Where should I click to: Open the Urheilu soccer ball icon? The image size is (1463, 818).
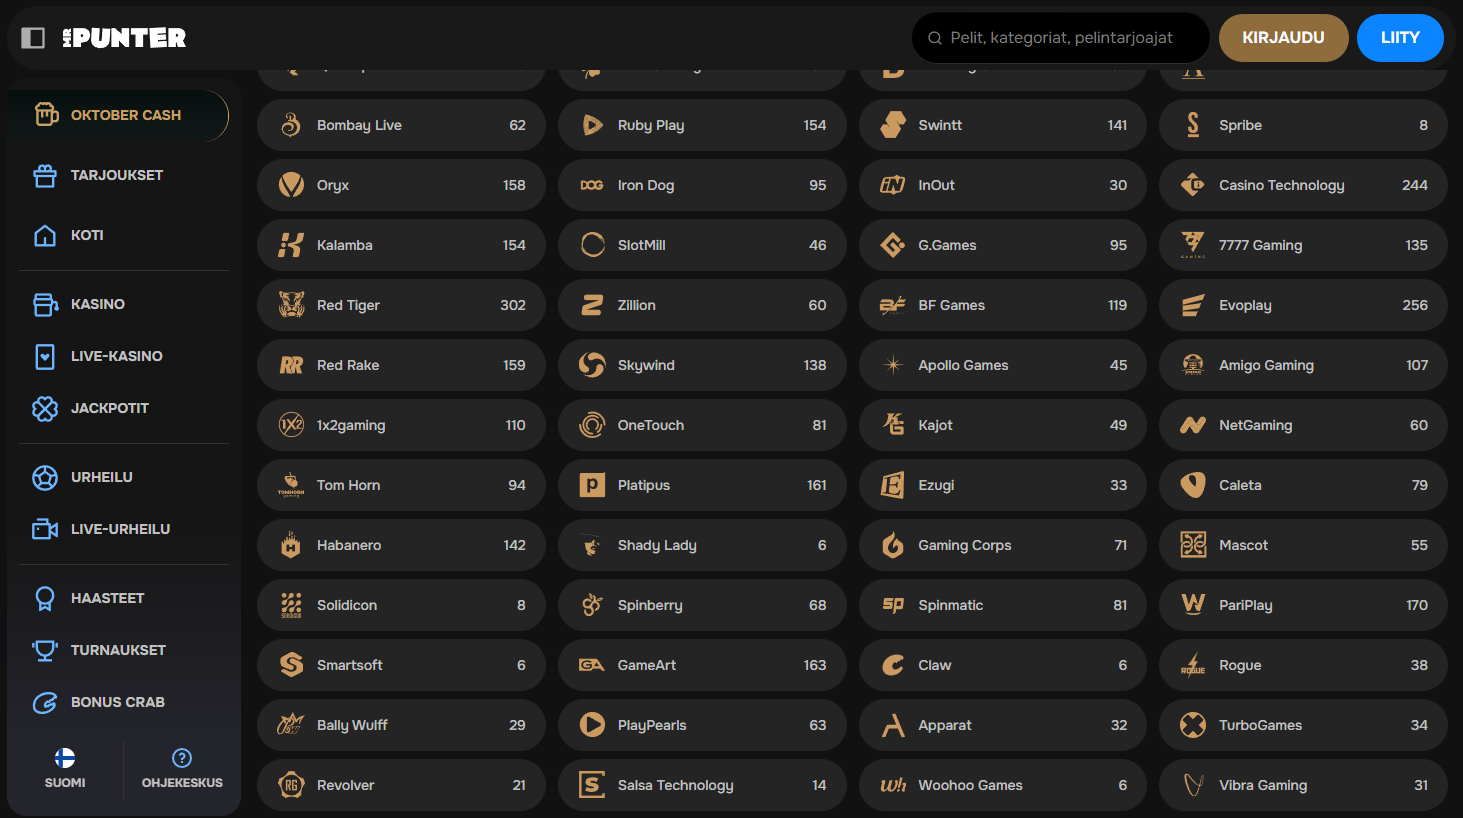(45, 478)
